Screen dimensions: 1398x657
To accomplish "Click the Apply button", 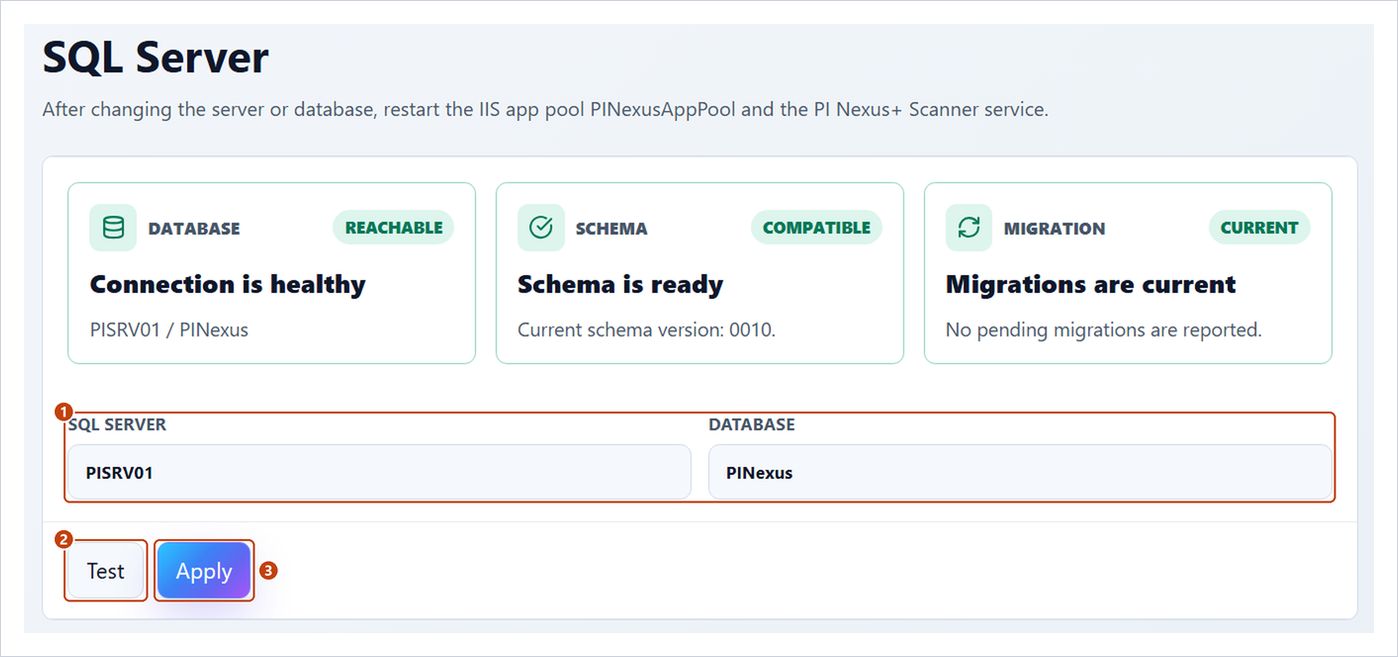I will pos(204,571).
